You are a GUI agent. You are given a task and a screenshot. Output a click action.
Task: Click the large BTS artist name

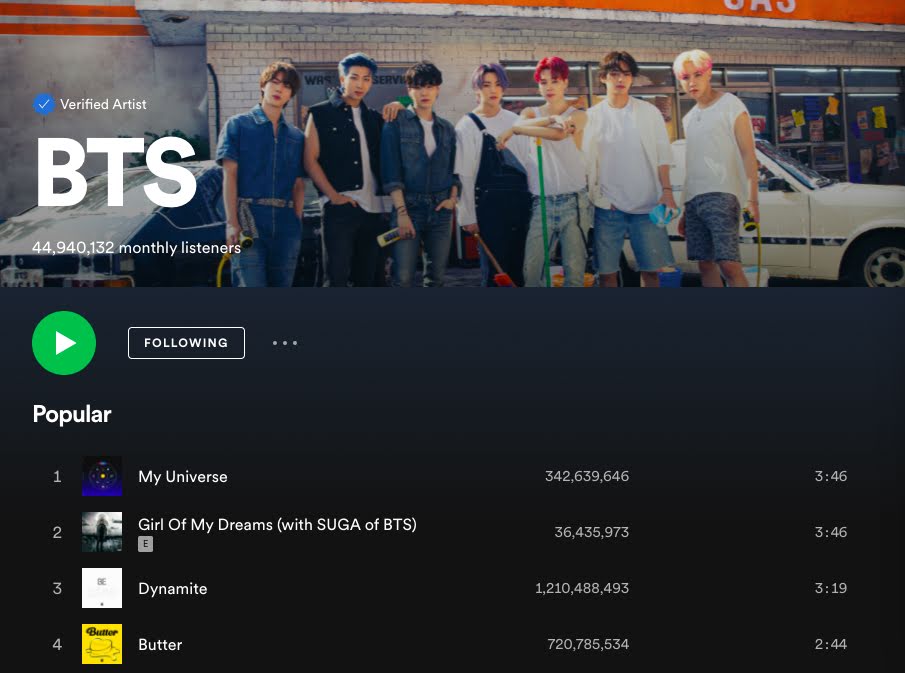coord(117,172)
